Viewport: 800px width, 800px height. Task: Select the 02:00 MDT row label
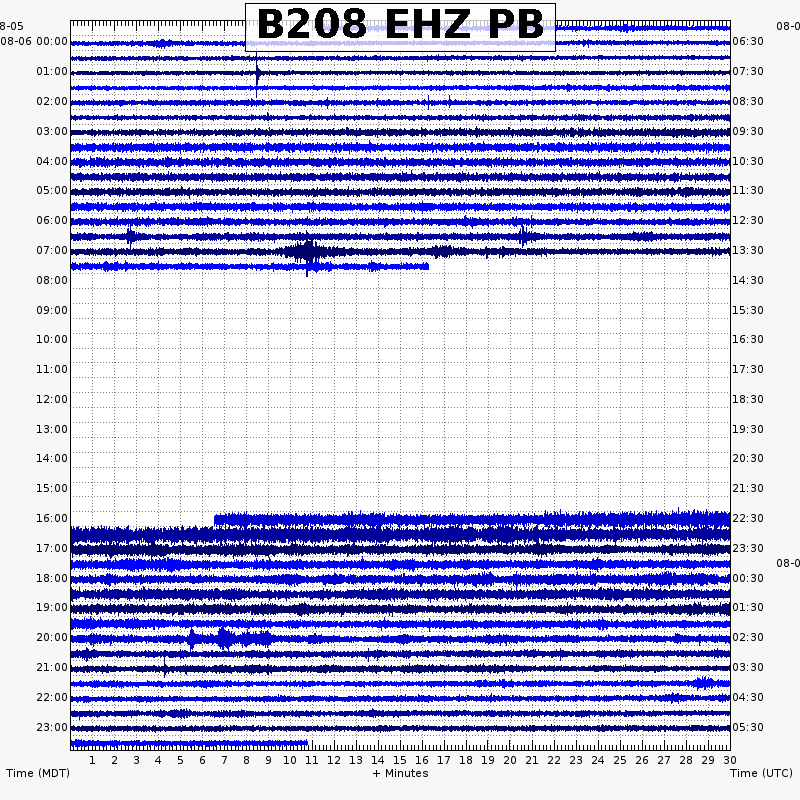(52, 102)
